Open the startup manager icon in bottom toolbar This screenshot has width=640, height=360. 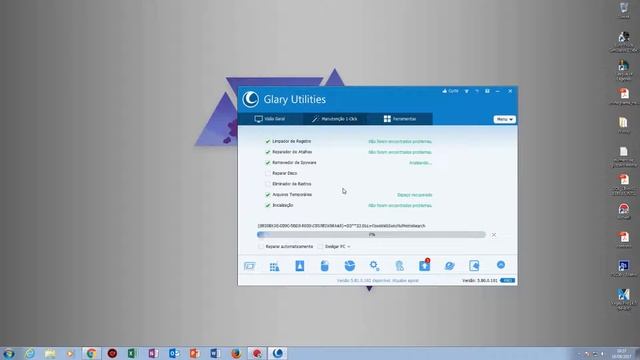pos(249,266)
